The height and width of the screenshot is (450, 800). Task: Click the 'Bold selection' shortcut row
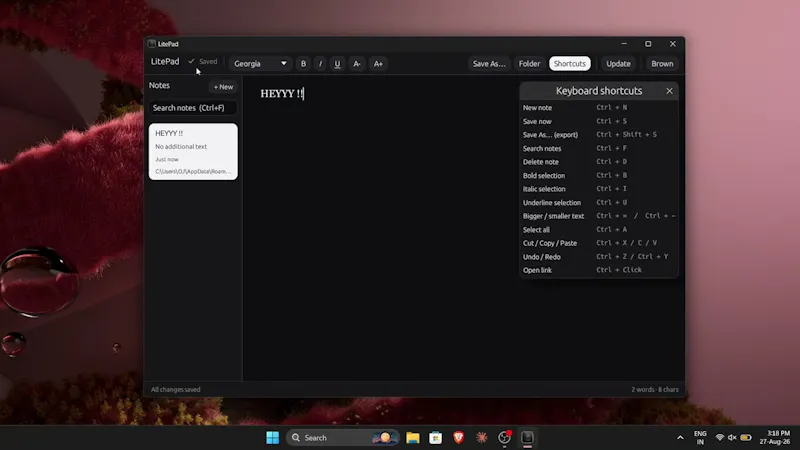point(598,176)
